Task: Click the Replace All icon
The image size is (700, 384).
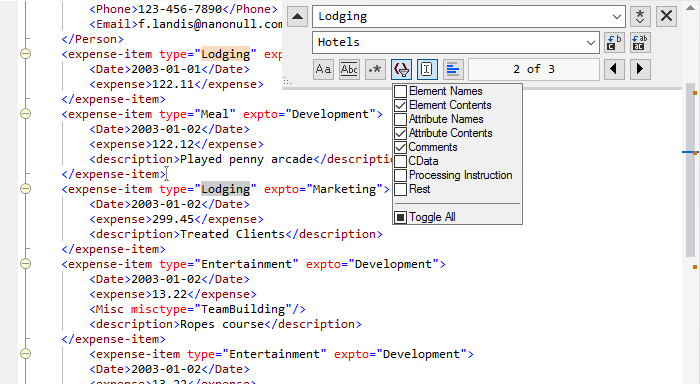Action: coord(640,42)
